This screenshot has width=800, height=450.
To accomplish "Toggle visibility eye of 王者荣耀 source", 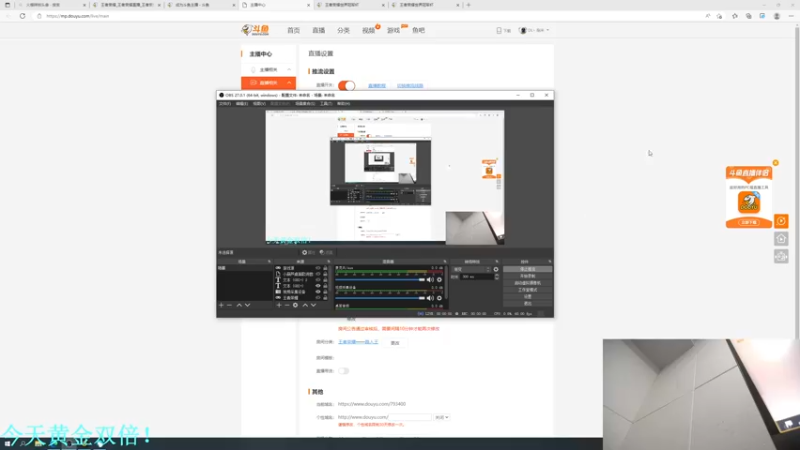I will tap(318, 298).
